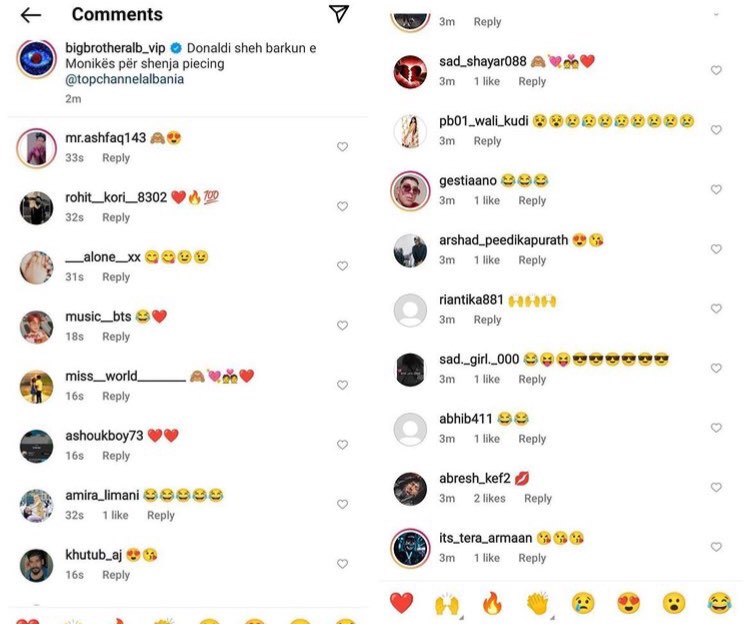
Task: Choose the clapping hands emoji reaction
Action: pyautogui.click(x=538, y=603)
